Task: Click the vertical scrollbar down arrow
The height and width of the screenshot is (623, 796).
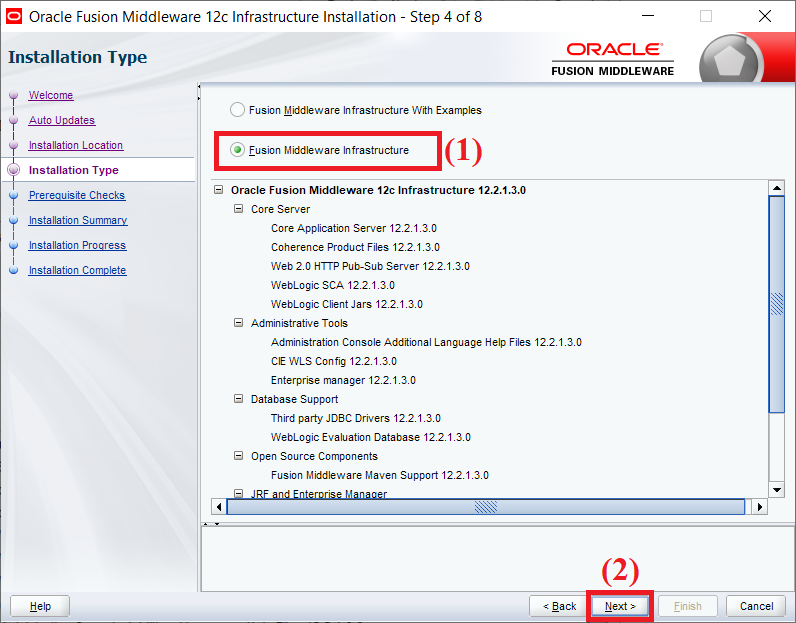Action: tap(777, 490)
